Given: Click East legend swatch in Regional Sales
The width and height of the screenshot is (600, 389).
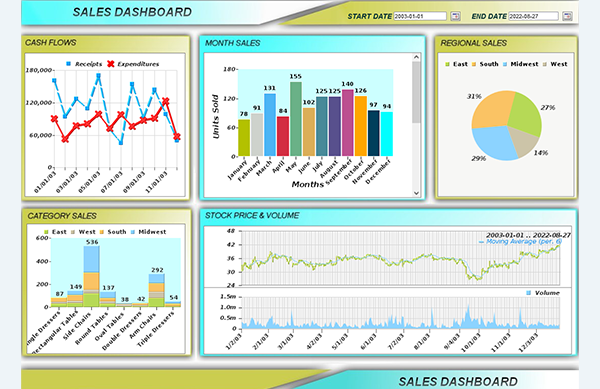Looking at the screenshot, I should [x=447, y=64].
